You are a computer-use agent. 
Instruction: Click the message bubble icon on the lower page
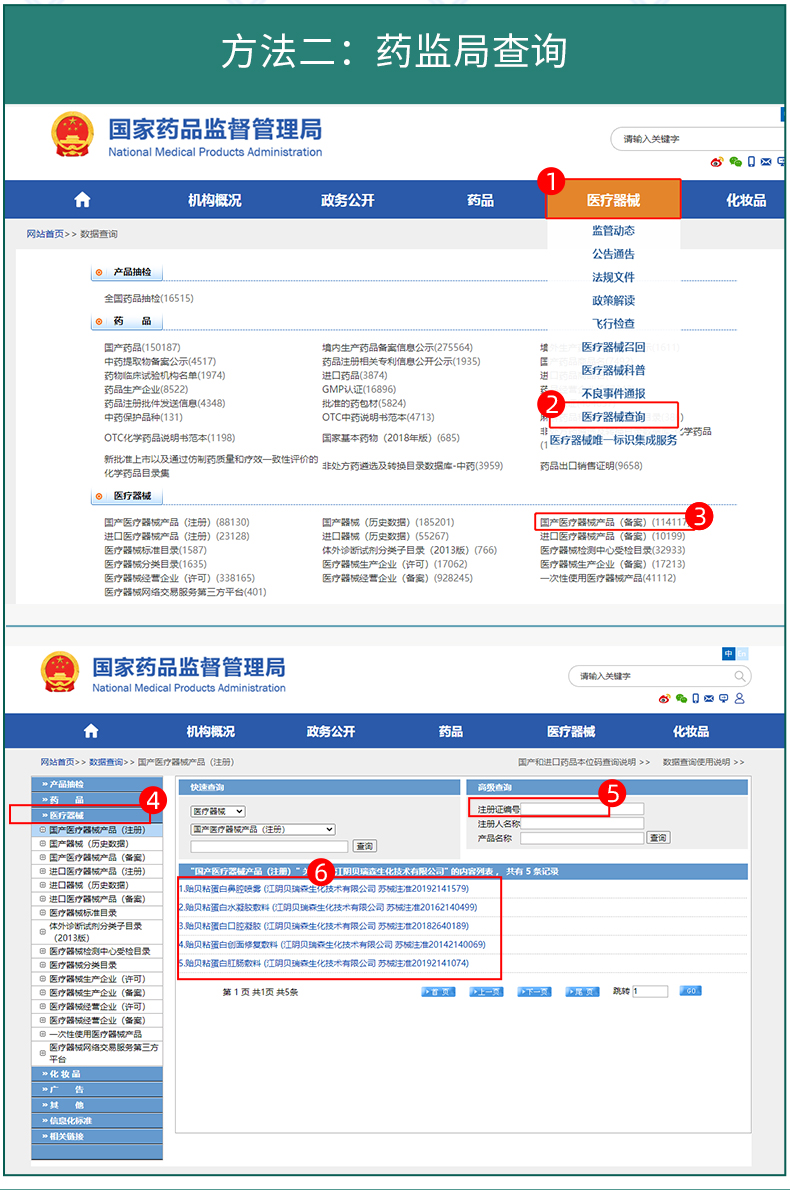[724, 698]
